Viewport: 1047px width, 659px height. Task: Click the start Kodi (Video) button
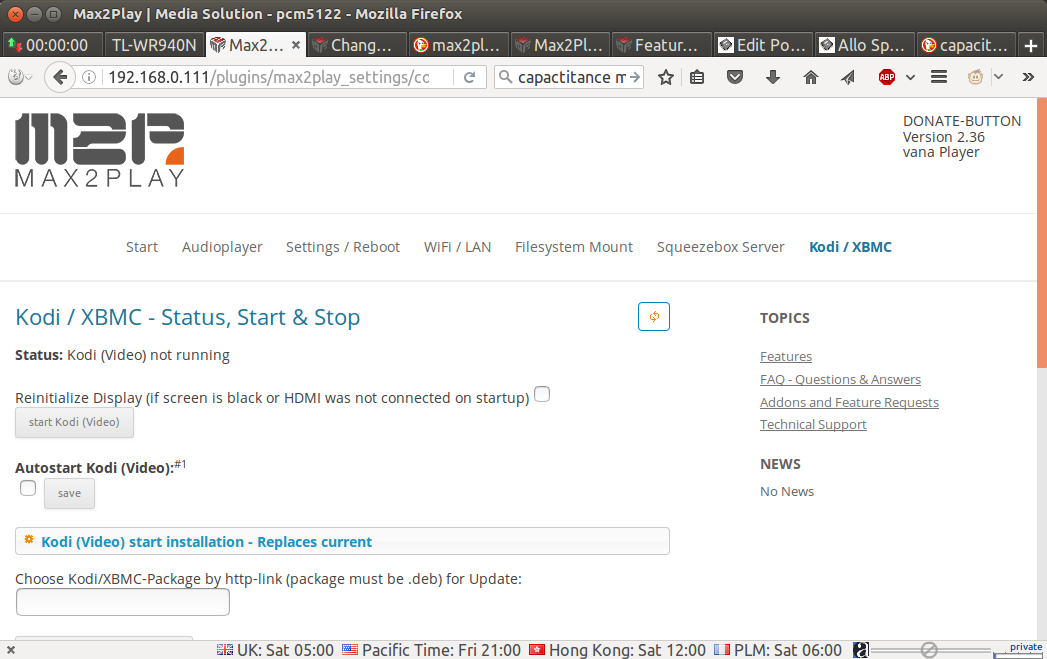point(74,422)
